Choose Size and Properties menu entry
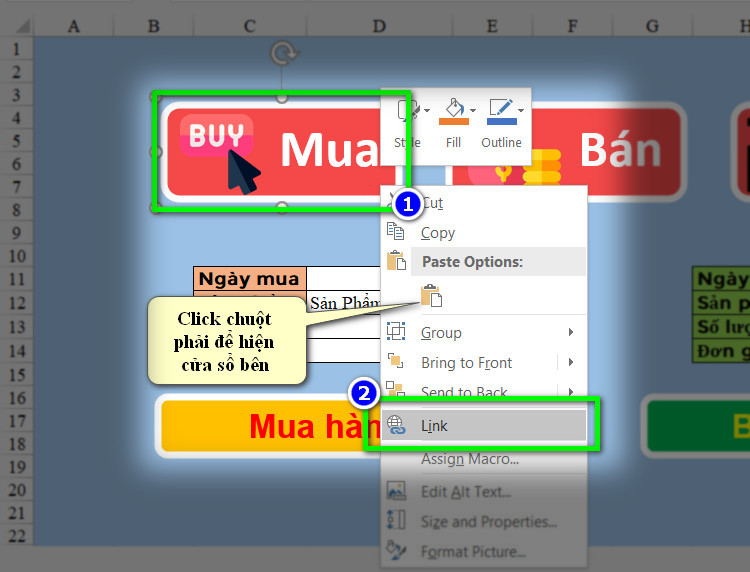 [x=484, y=521]
